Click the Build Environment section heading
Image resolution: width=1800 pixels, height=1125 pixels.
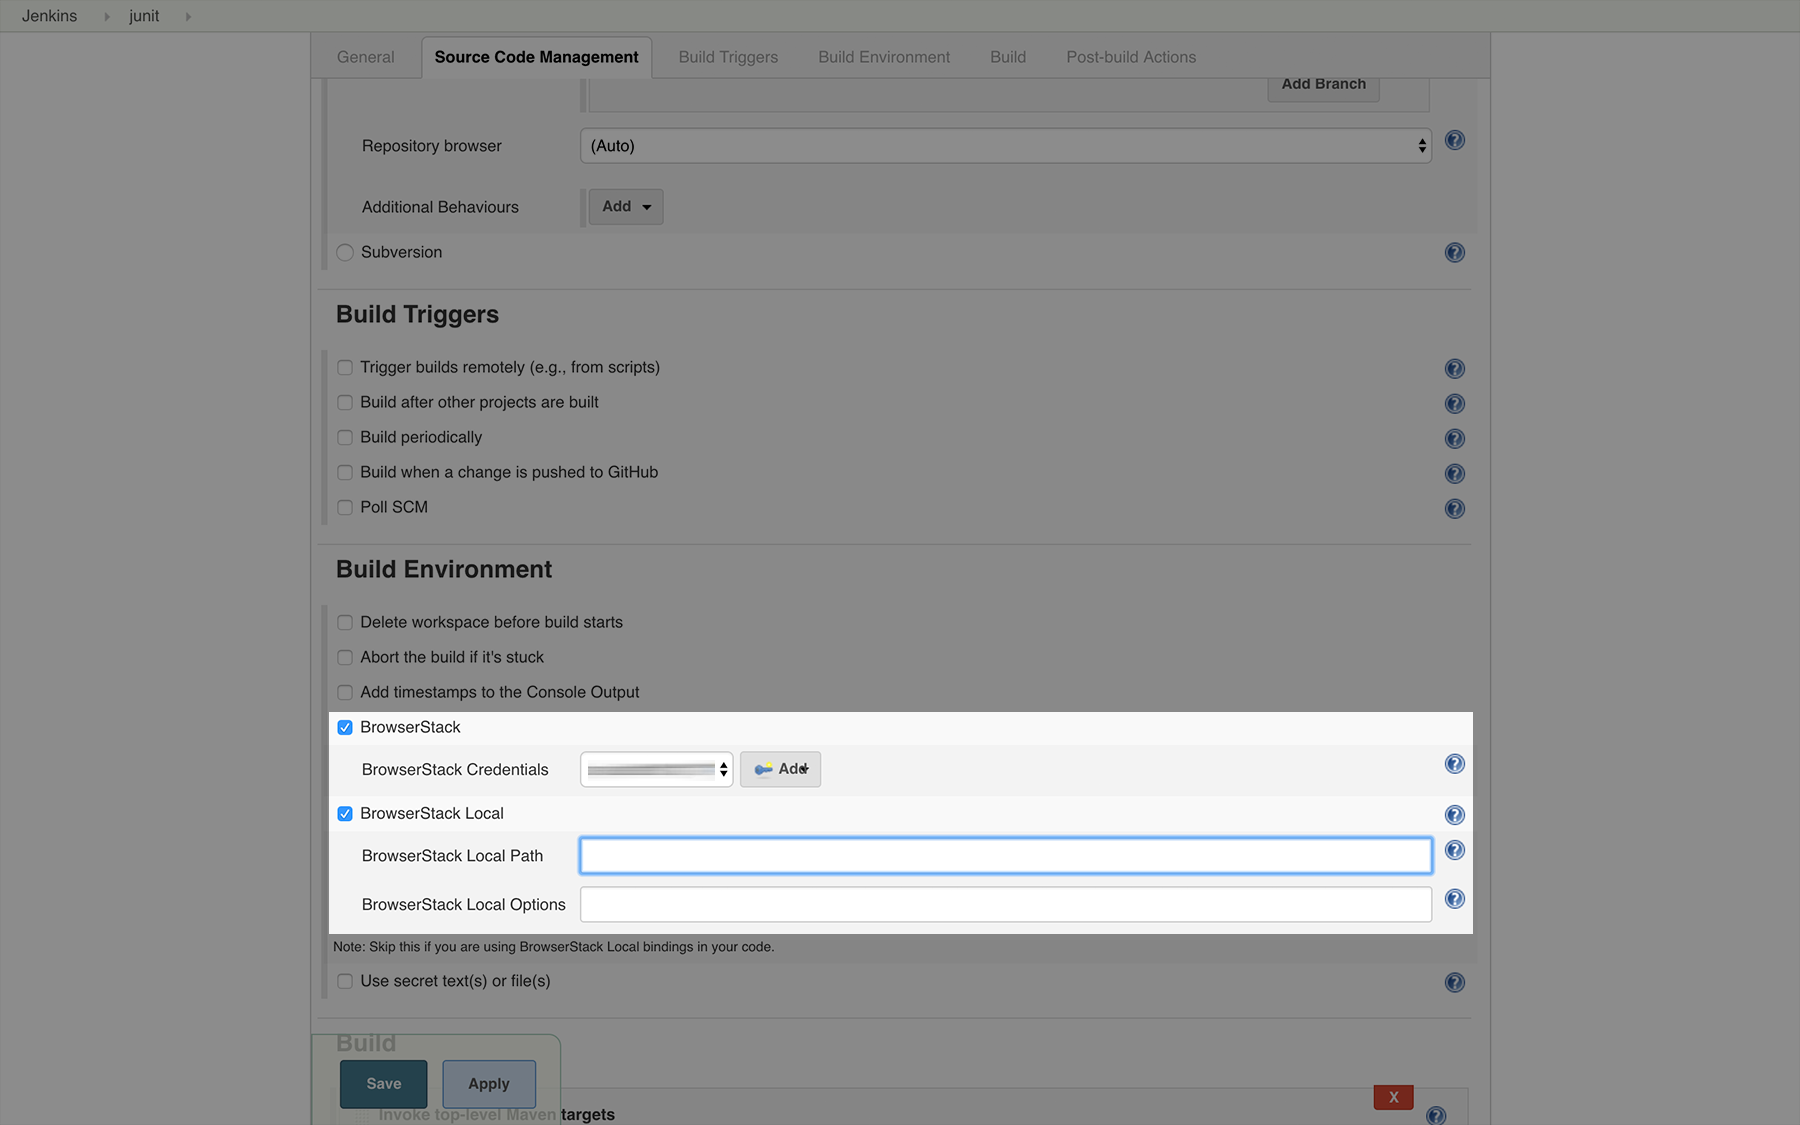pyautogui.click(x=444, y=569)
